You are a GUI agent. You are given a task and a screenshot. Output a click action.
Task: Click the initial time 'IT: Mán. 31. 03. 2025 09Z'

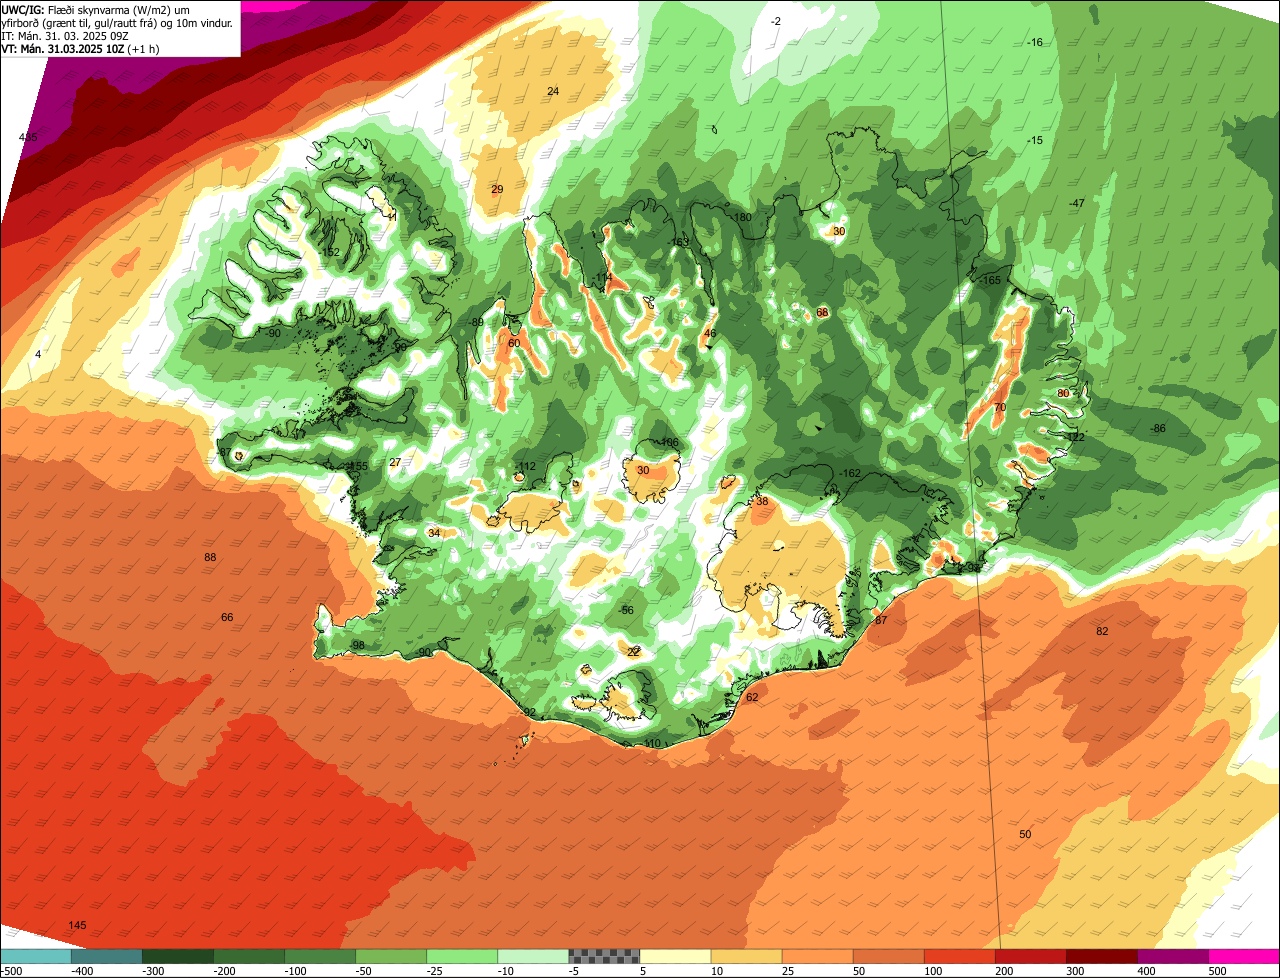click(x=64, y=35)
